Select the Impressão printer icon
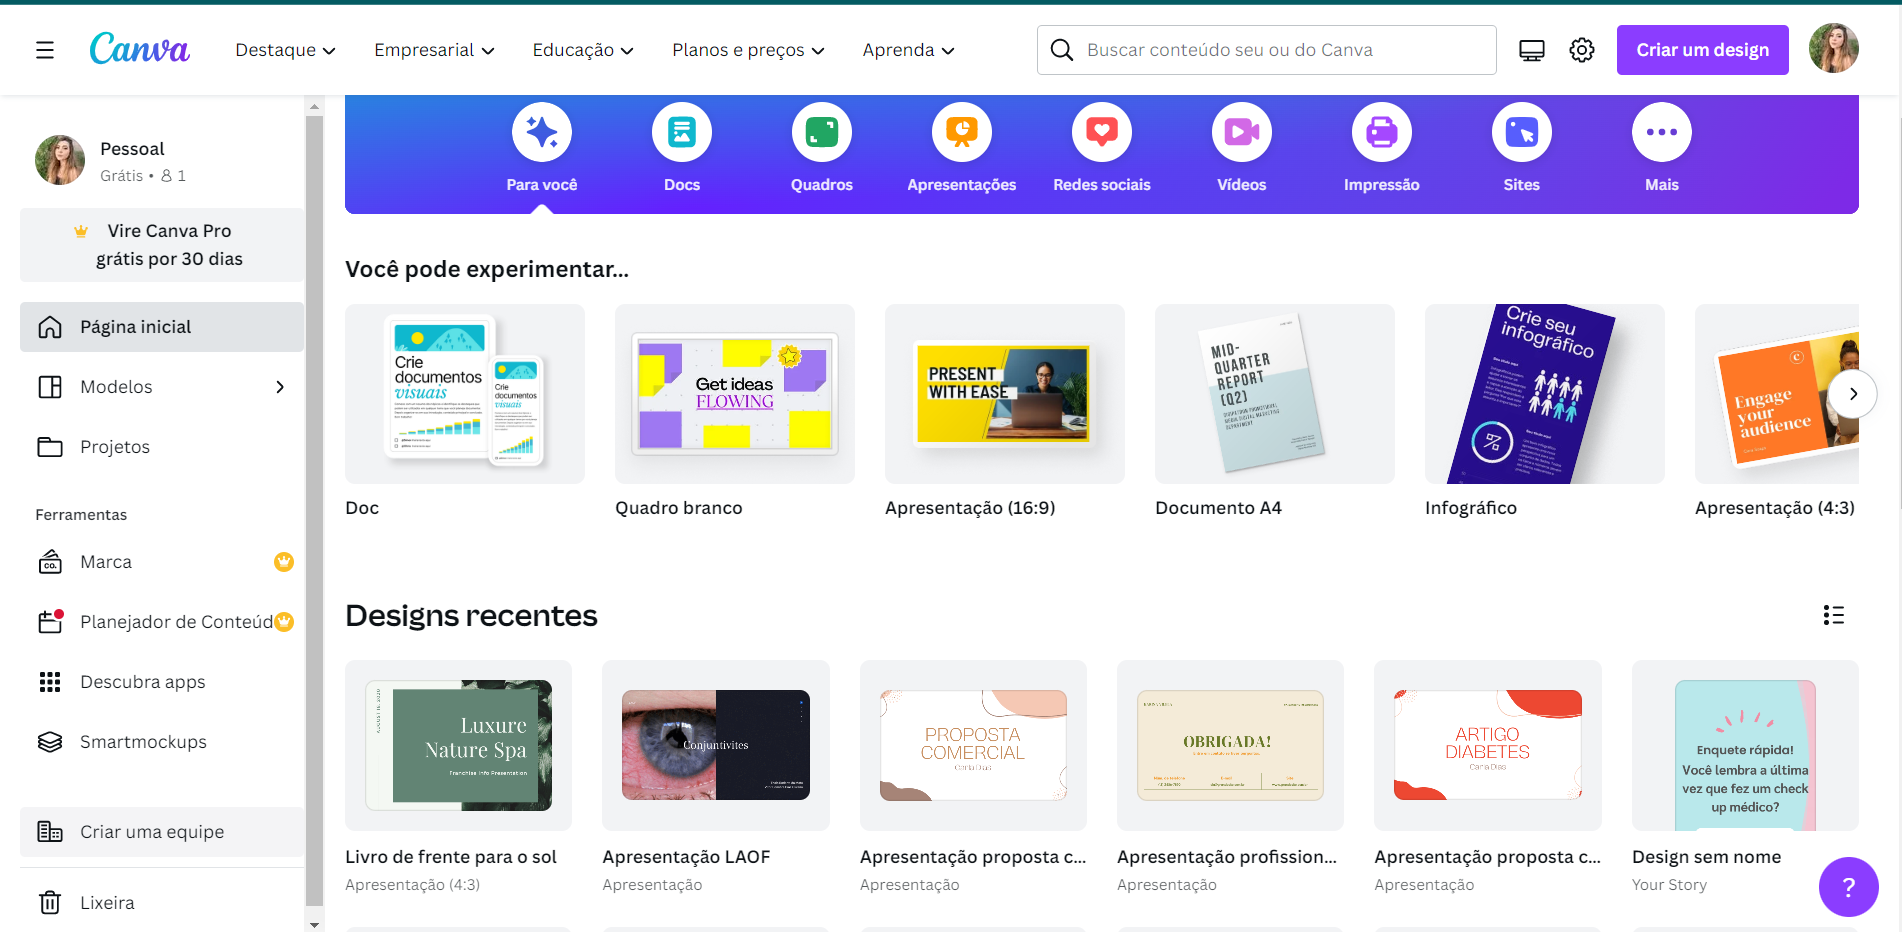 (1382, 132)
